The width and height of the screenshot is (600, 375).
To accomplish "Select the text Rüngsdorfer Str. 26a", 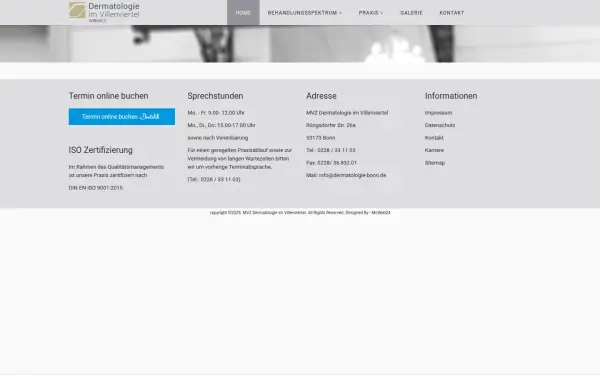I will click(331, 125).
